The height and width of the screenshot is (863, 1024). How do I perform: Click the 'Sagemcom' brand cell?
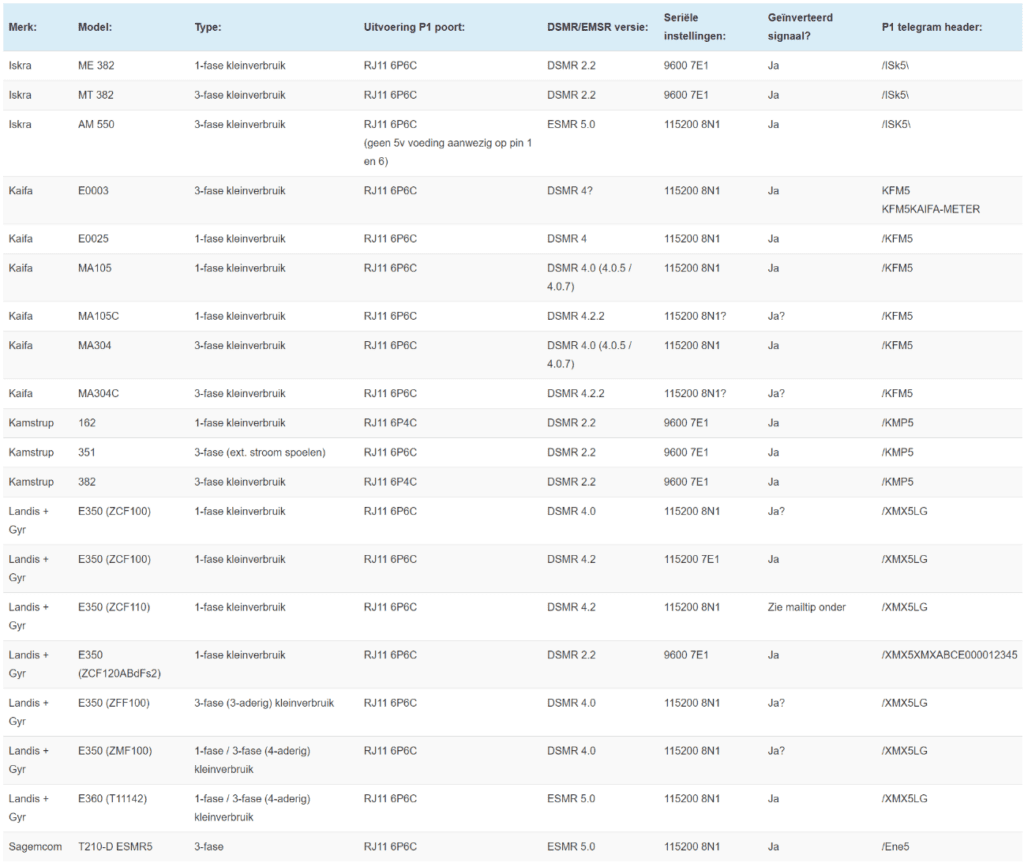(x=35, y=847)
